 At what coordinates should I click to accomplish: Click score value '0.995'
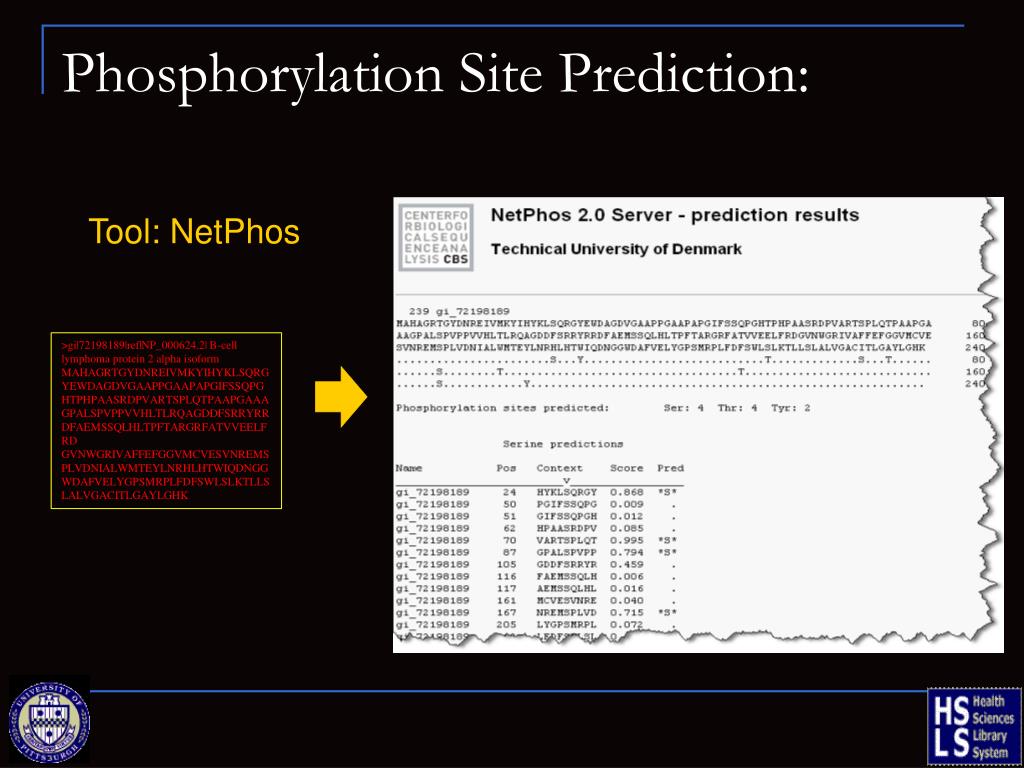pyautogui.click(x=626, y=540)
